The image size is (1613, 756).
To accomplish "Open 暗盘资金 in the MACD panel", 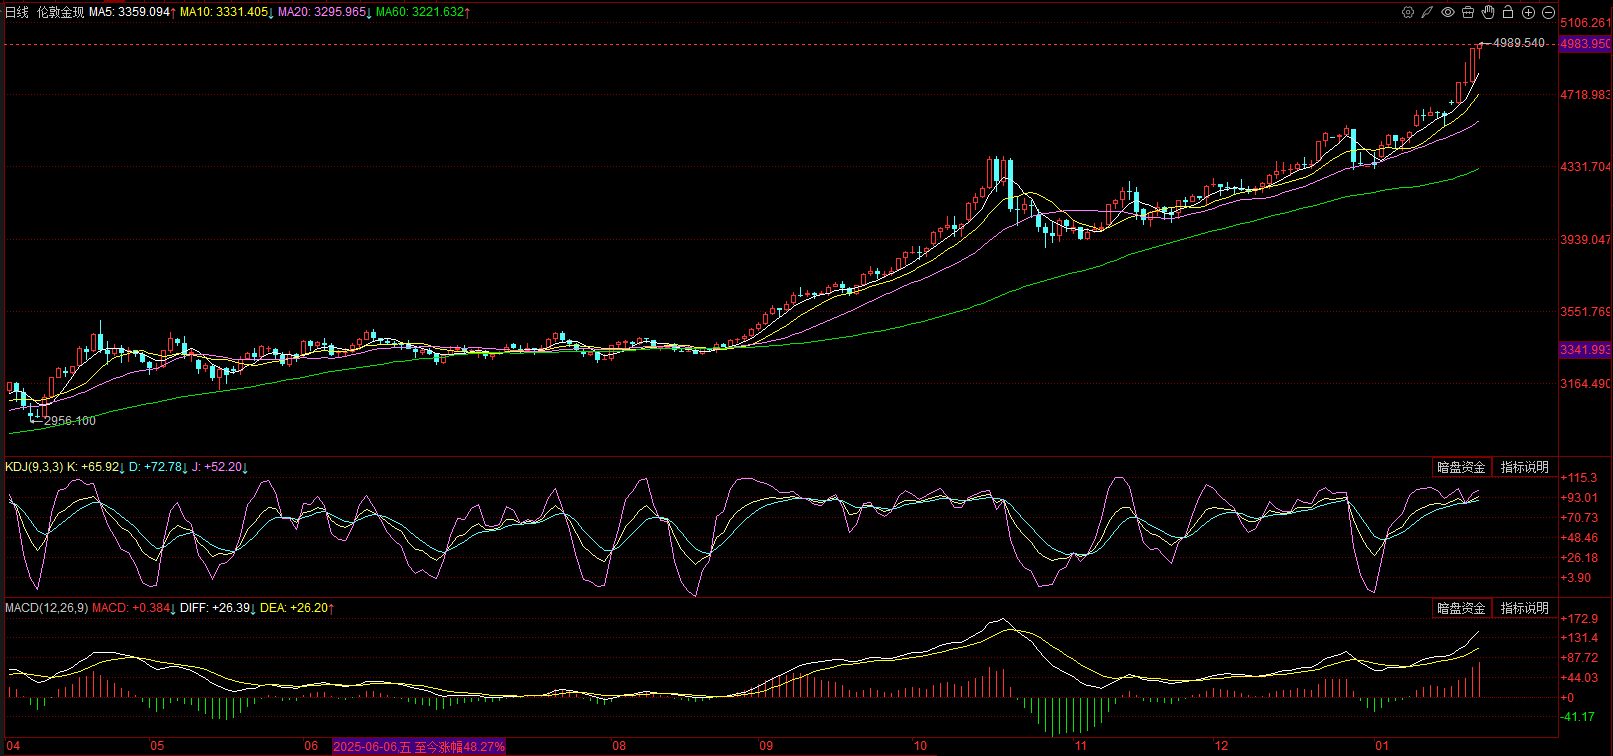I will [1461, 608].
